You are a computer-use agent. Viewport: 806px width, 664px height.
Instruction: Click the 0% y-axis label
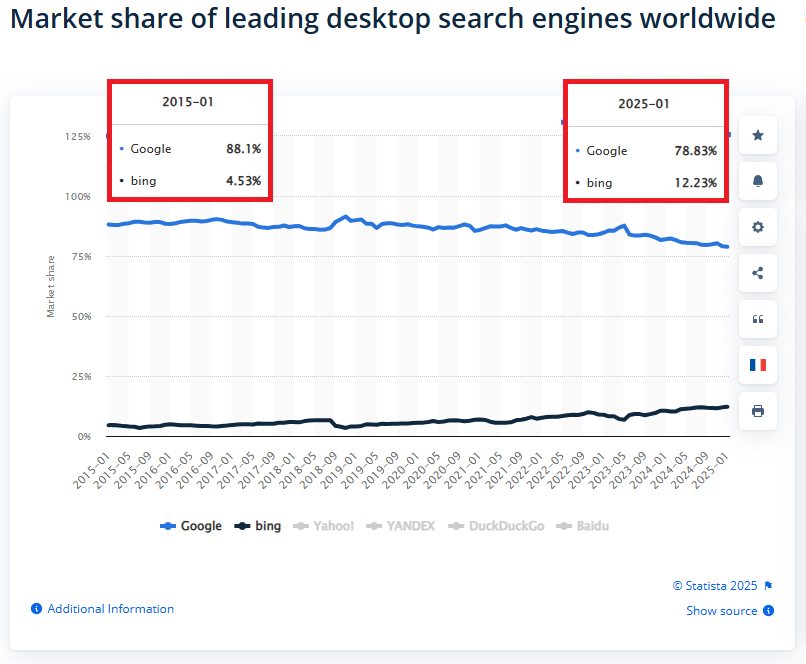(84, 437)
